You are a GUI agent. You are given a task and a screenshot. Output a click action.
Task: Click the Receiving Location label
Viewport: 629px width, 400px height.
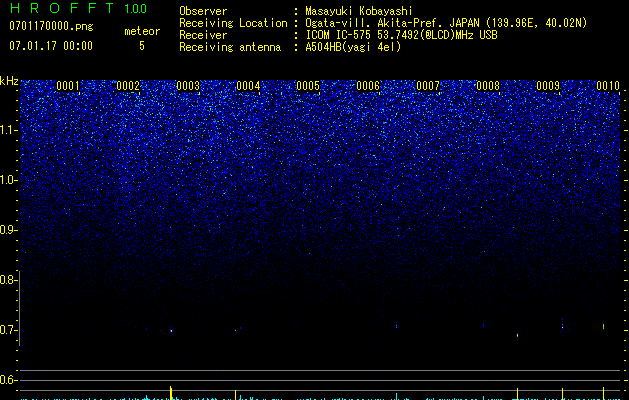coord(233,23)
